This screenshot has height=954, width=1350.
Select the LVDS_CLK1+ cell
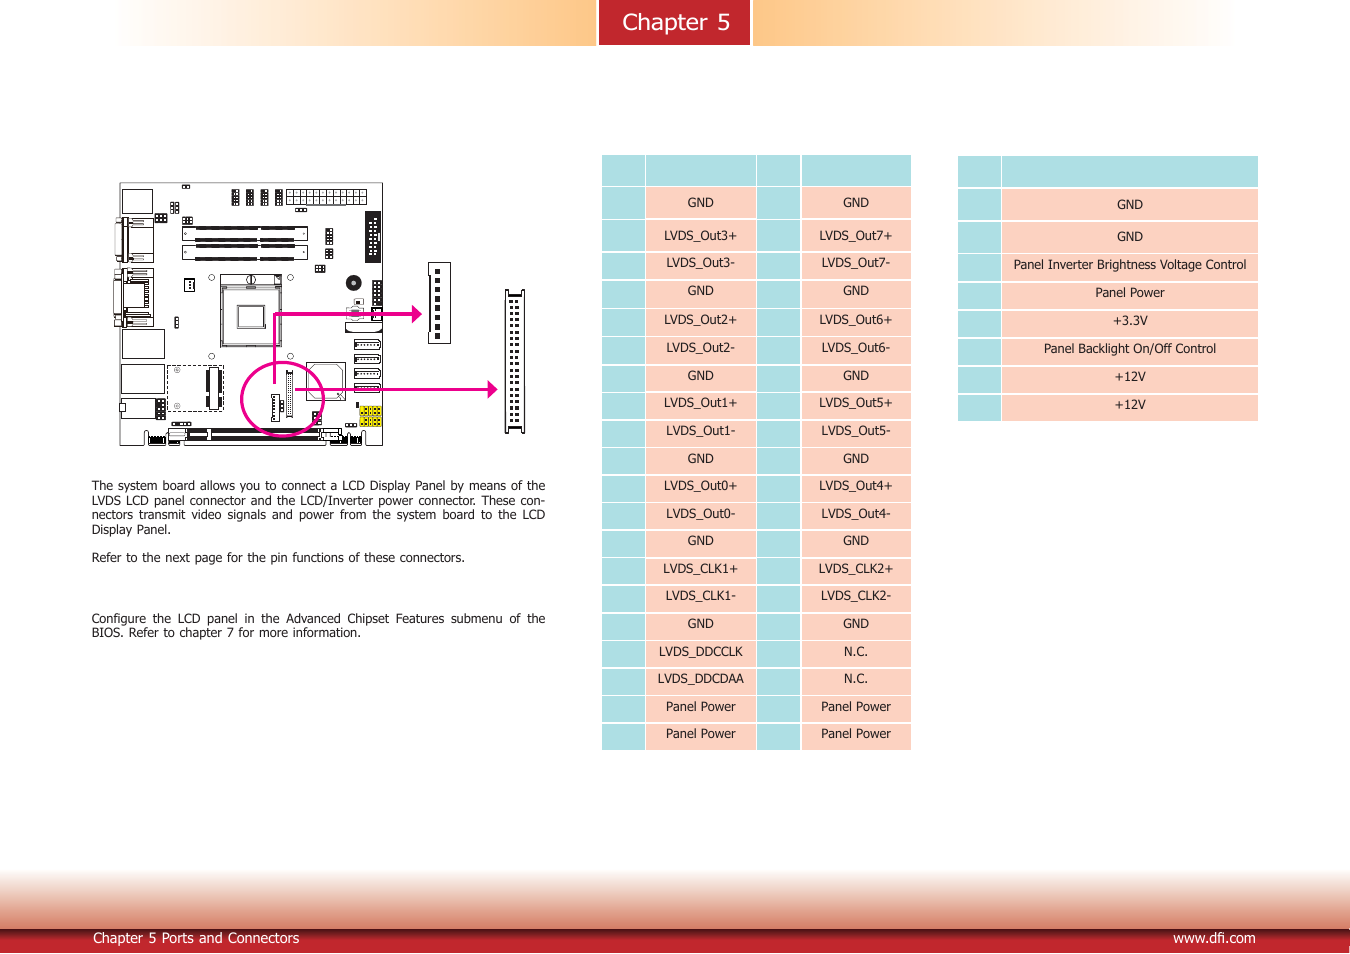point(700,569)
